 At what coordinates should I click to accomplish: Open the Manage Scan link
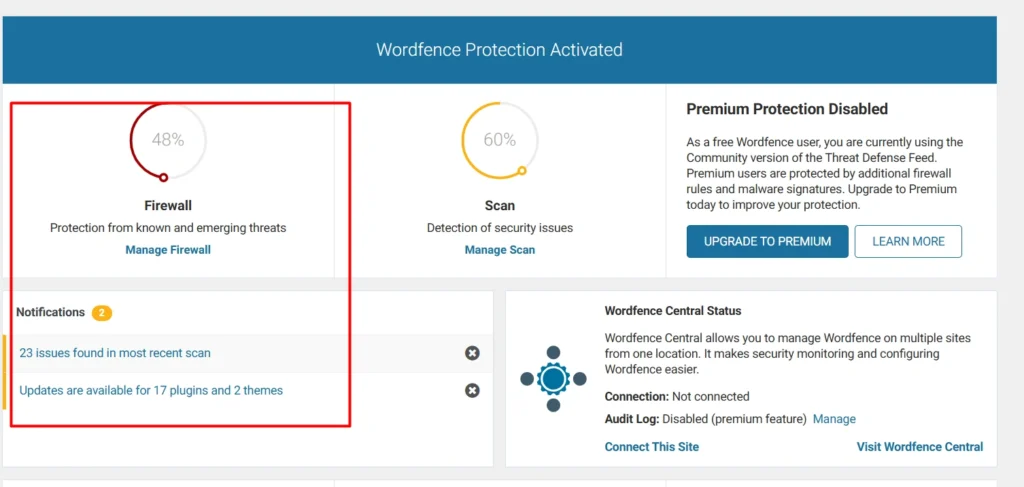[500, 250]
